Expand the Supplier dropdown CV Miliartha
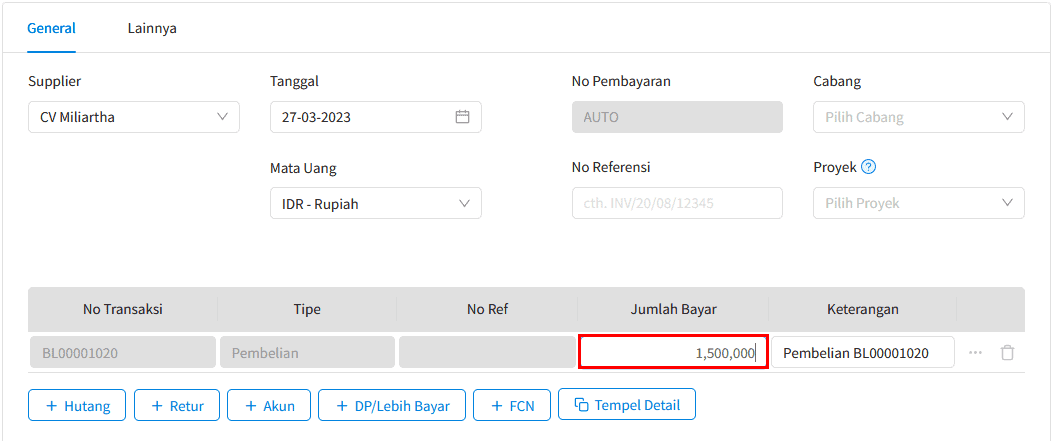Viewport: 1051px width, 441px height. tap(133, 117)
